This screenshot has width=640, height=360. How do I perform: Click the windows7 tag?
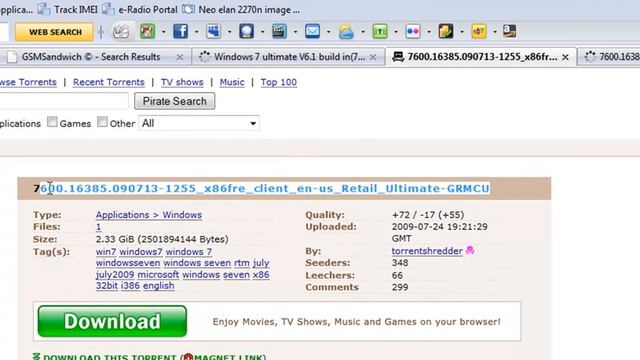pos(141,252)
